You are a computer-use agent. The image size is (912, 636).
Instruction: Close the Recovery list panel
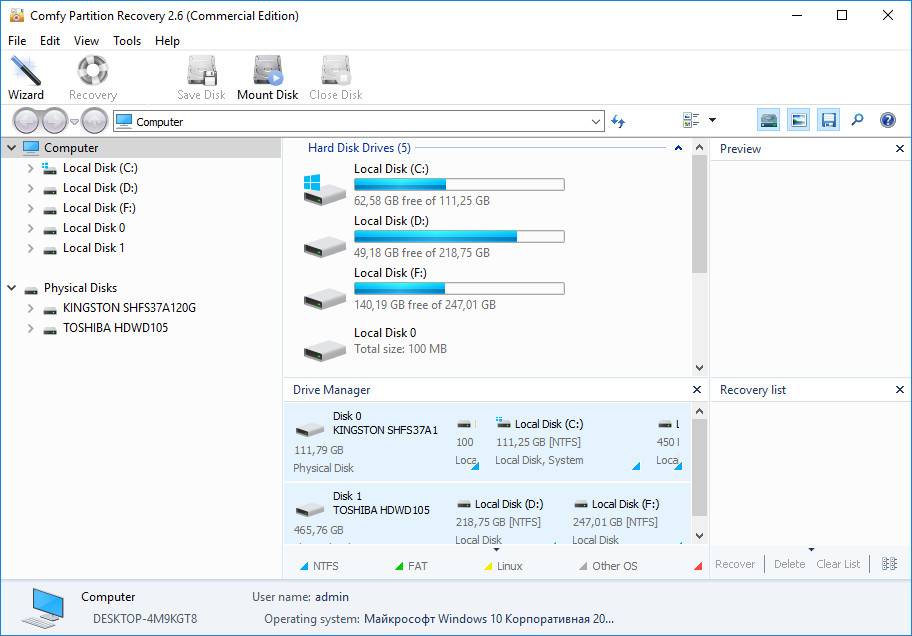point(900,389)
